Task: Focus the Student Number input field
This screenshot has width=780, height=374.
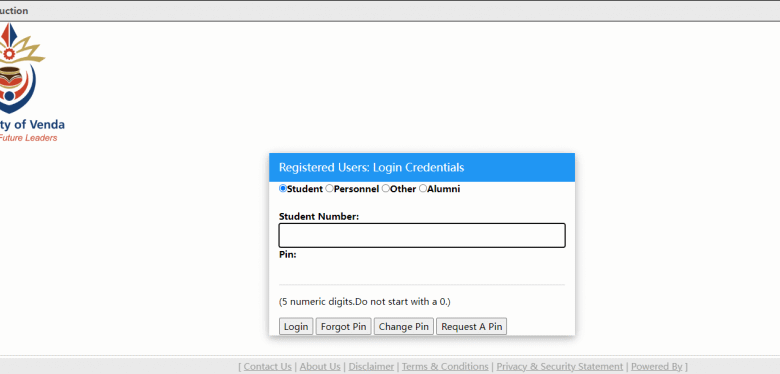Action: 422,235
